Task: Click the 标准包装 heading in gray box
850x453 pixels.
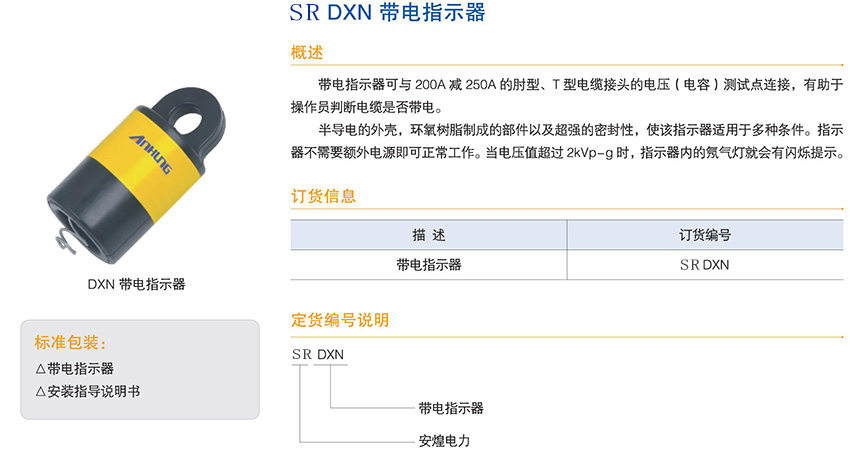Action: (x=70, y=342)
